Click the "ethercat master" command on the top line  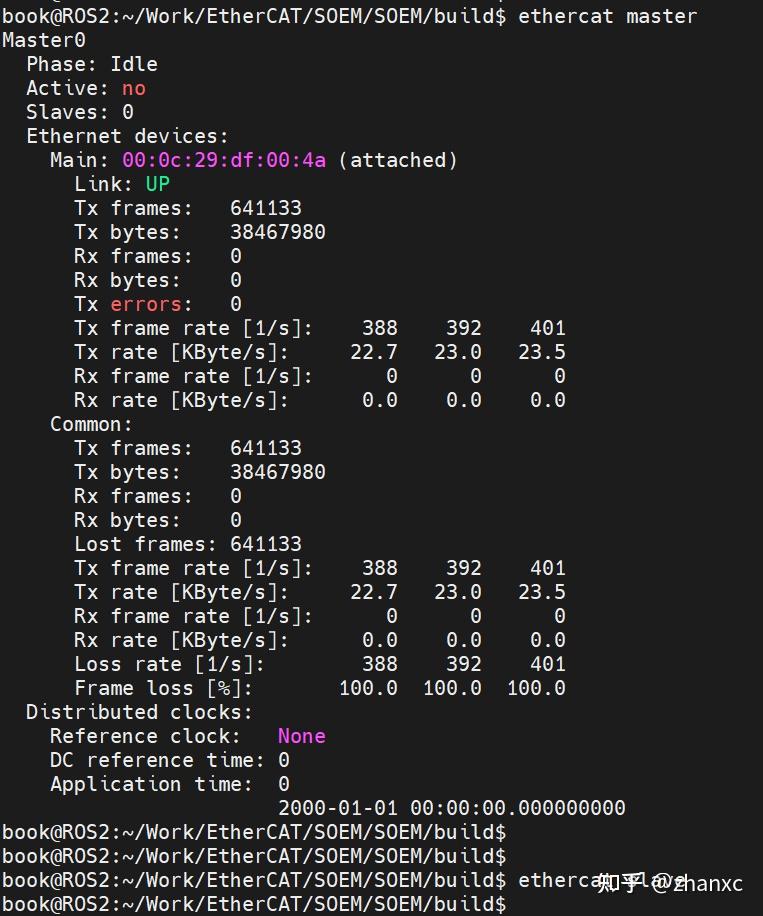click(607, 16)
